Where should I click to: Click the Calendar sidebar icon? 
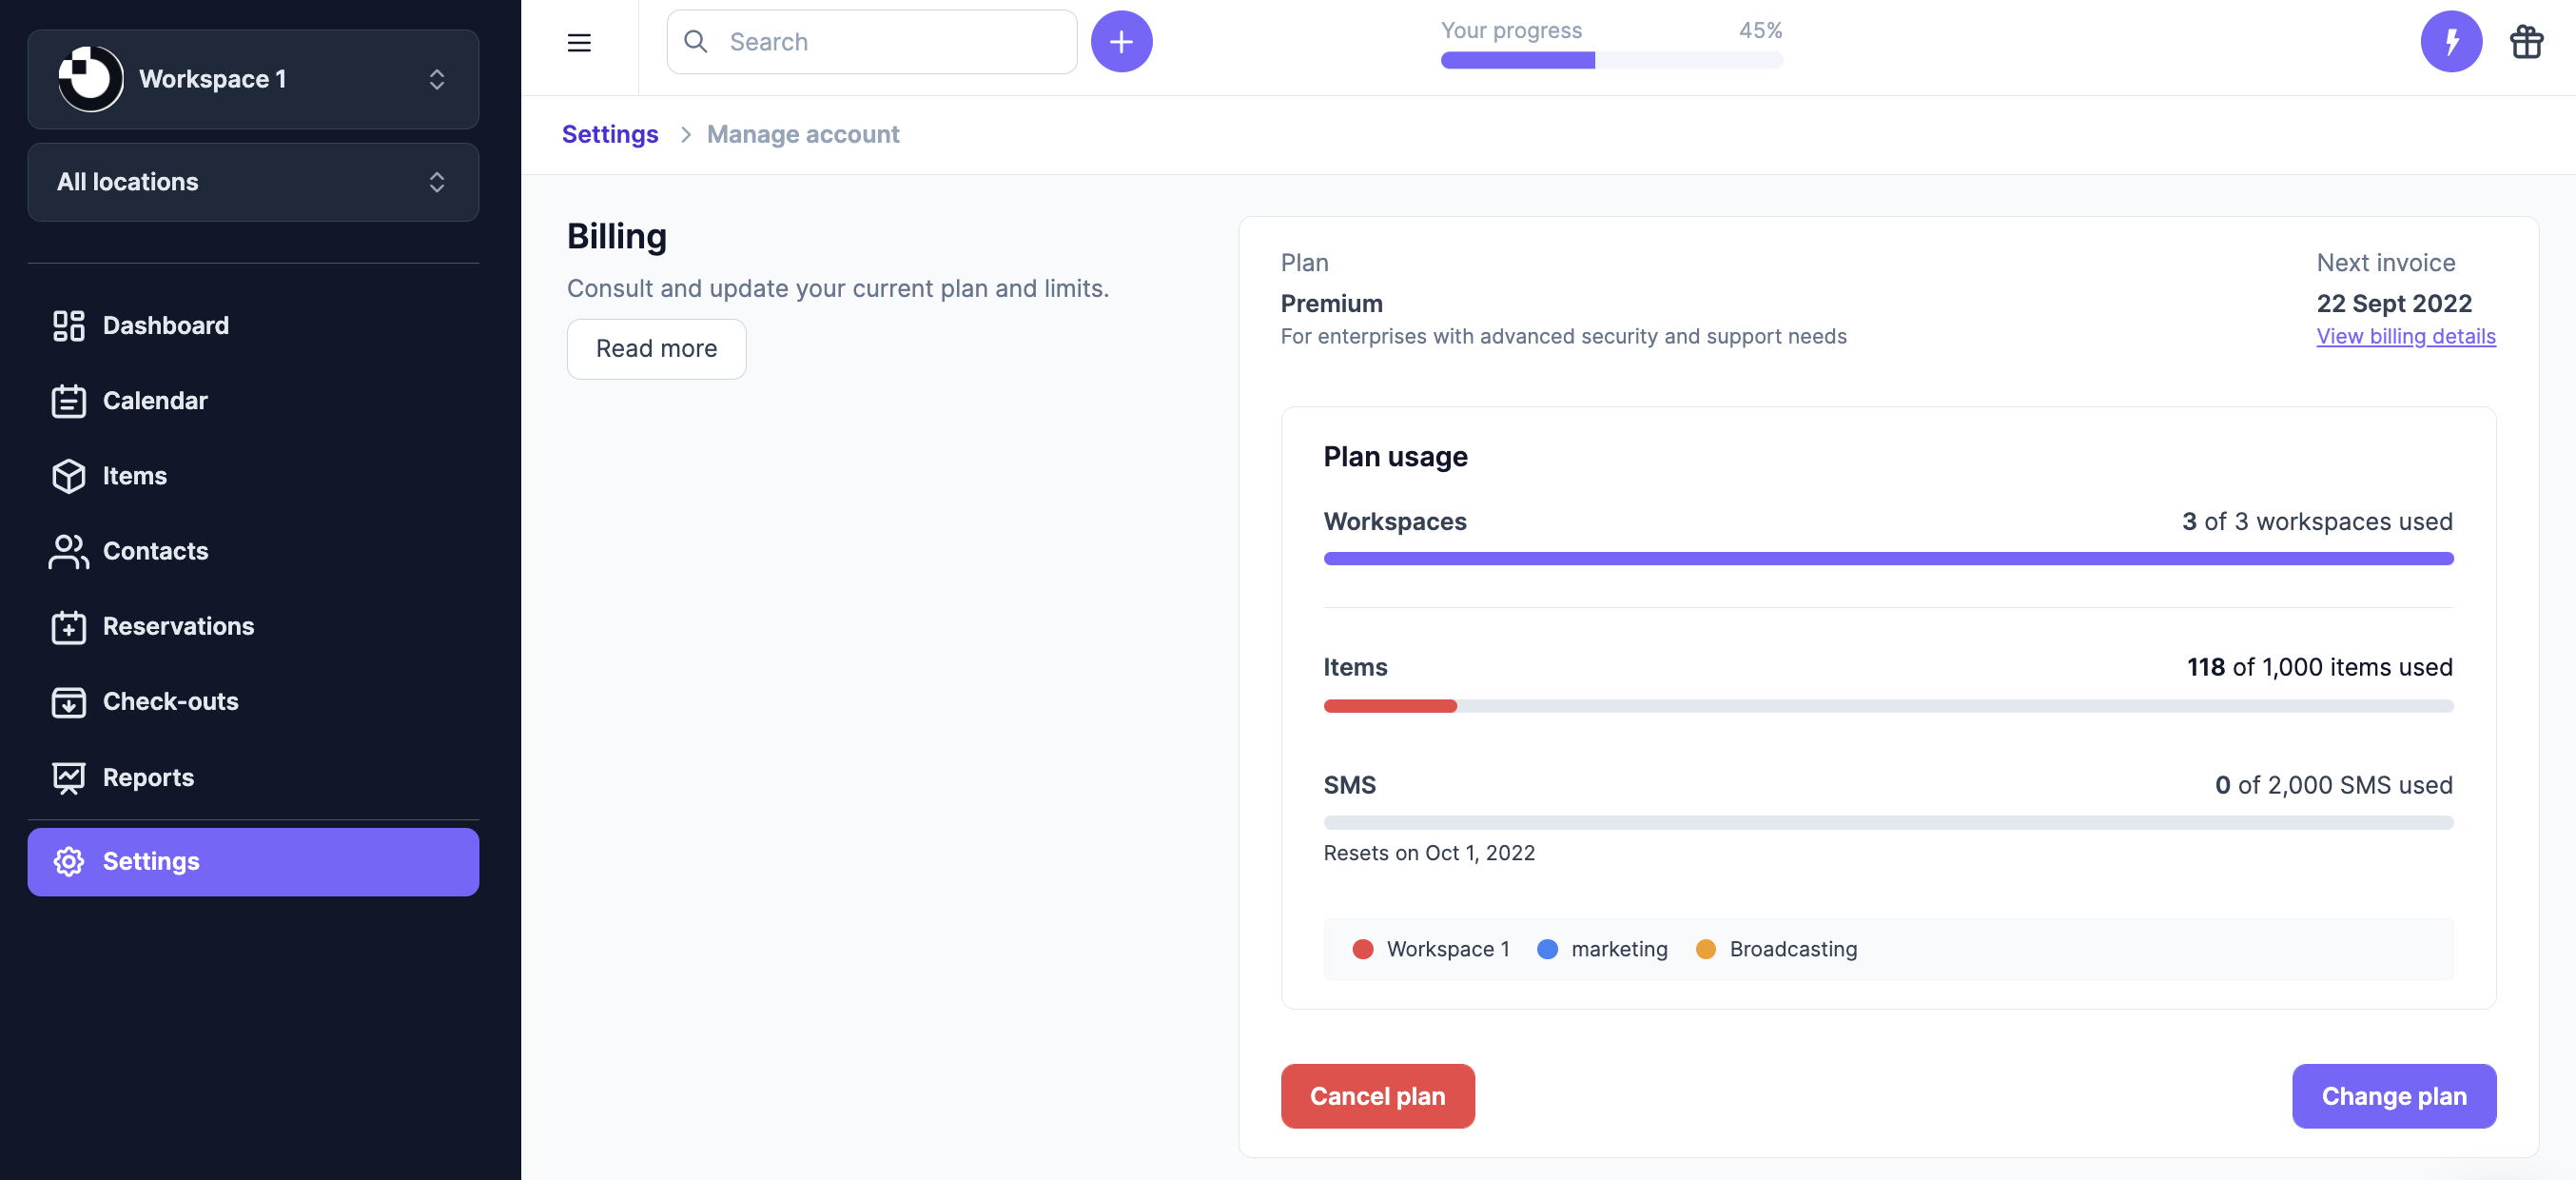[x=69, y=401]
